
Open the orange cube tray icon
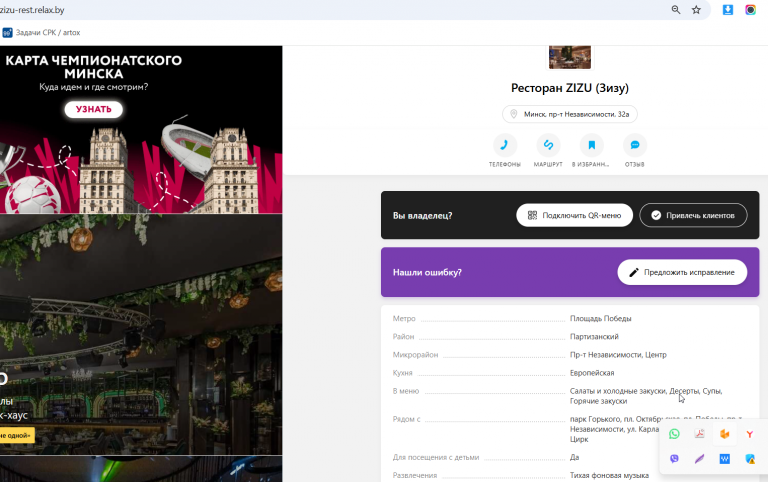724,434
